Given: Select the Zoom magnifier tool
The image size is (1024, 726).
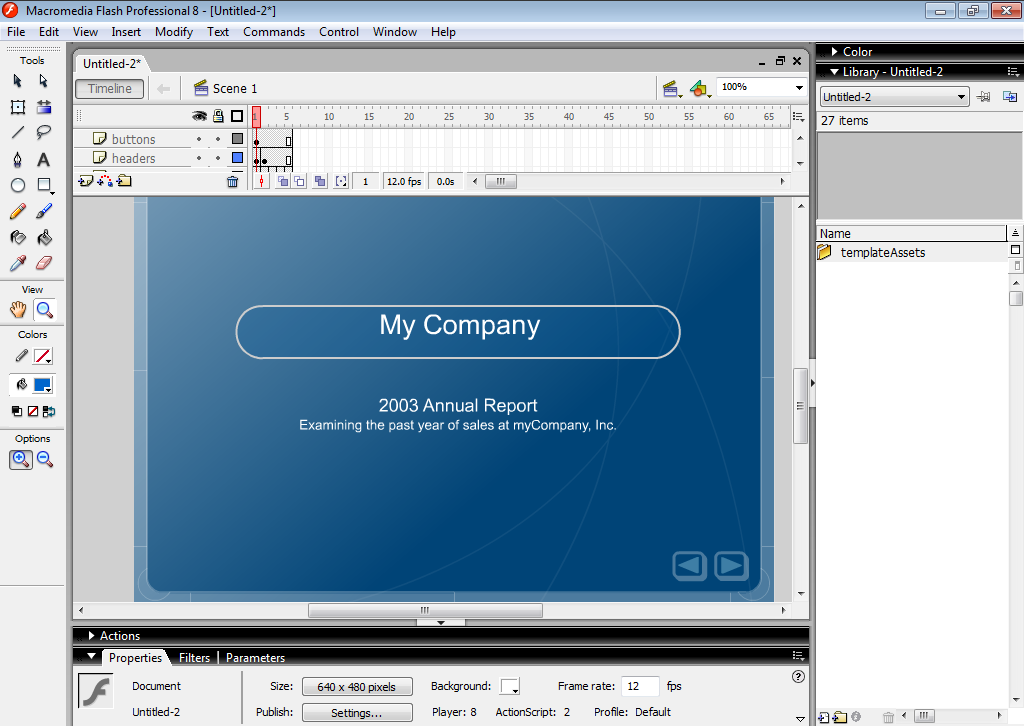Looking at the screenshot, I should coord(44,310).
